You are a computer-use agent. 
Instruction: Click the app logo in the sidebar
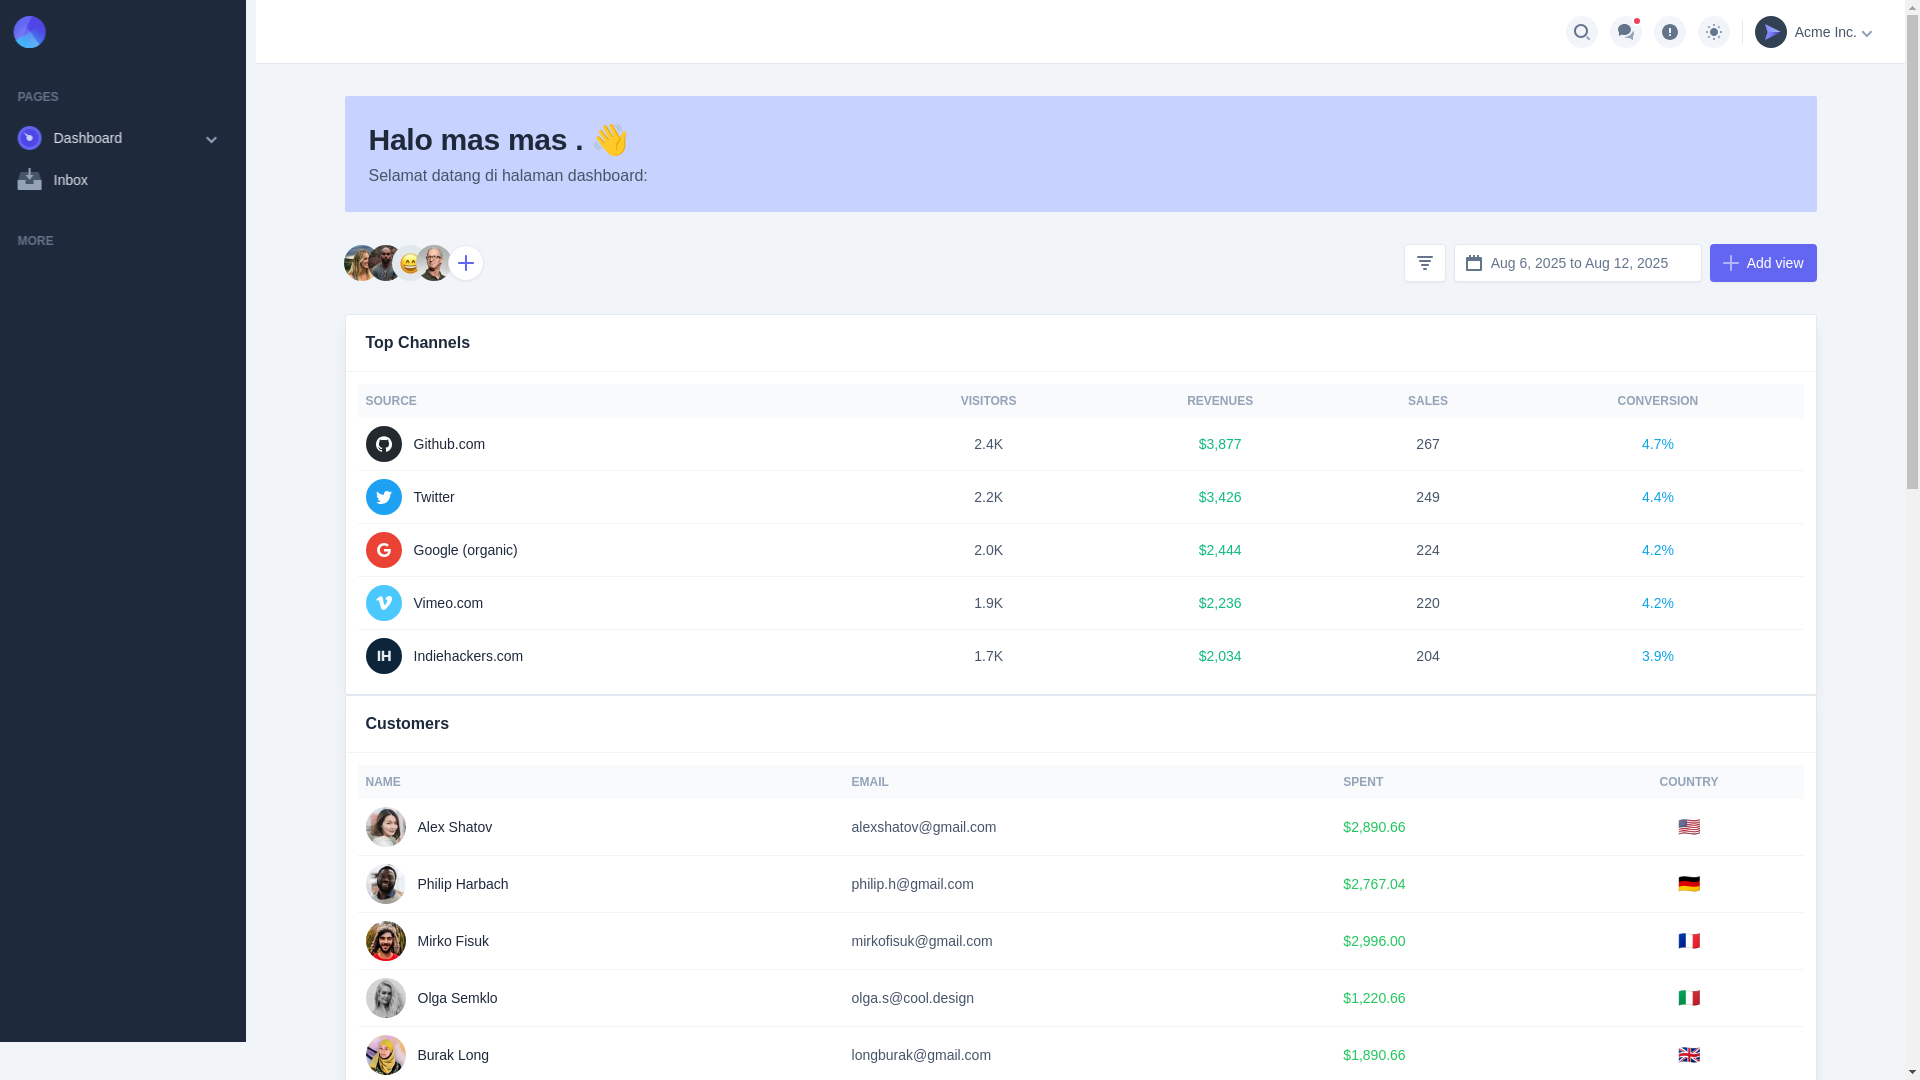point(29,32)
